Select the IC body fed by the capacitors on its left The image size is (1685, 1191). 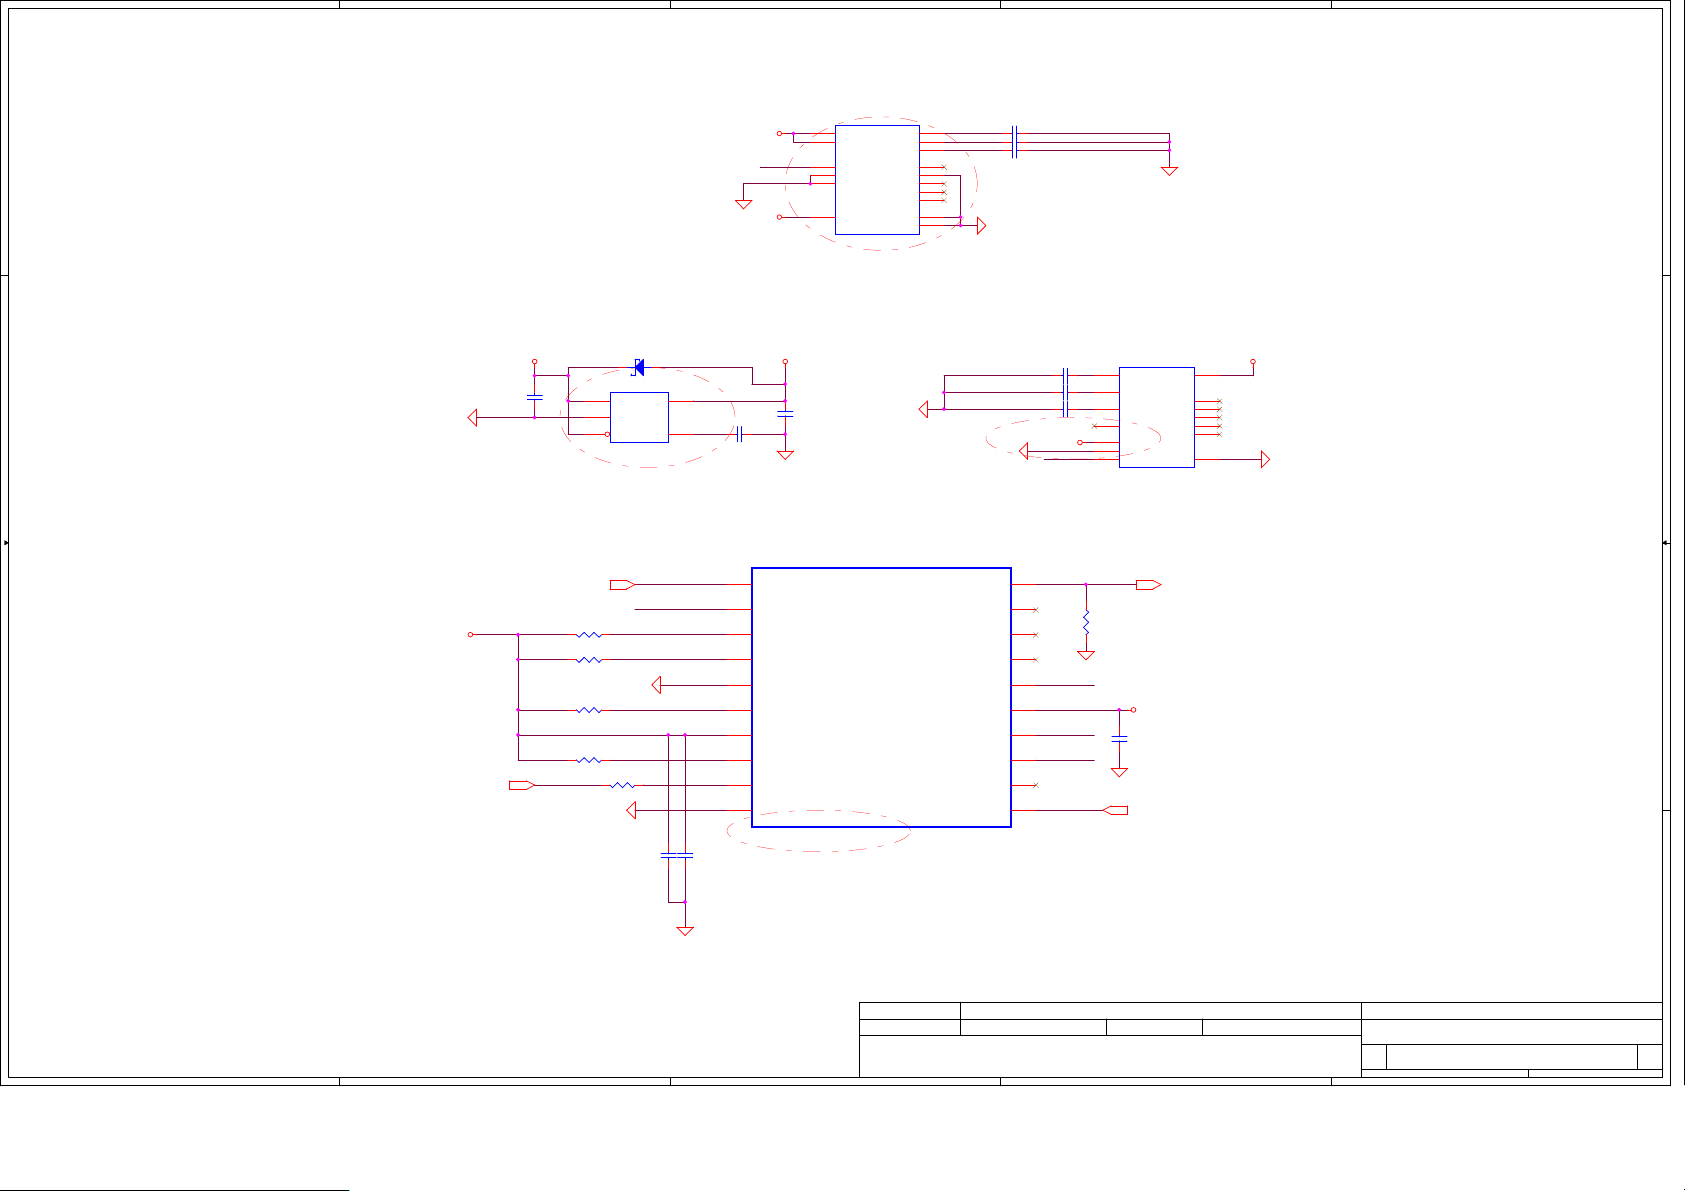coord(1156,417)
